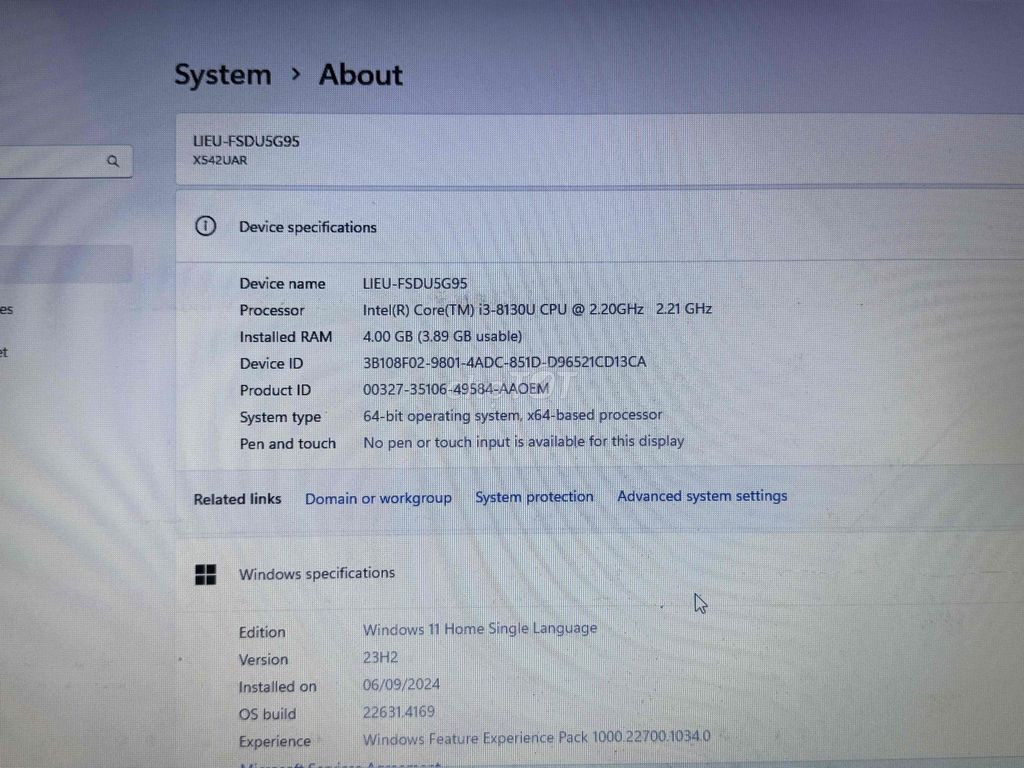Select the Product ID value 00327-35106-49584-AAOEM
This screenshot has height=768, width=1024.
click(x=456, y=389)
